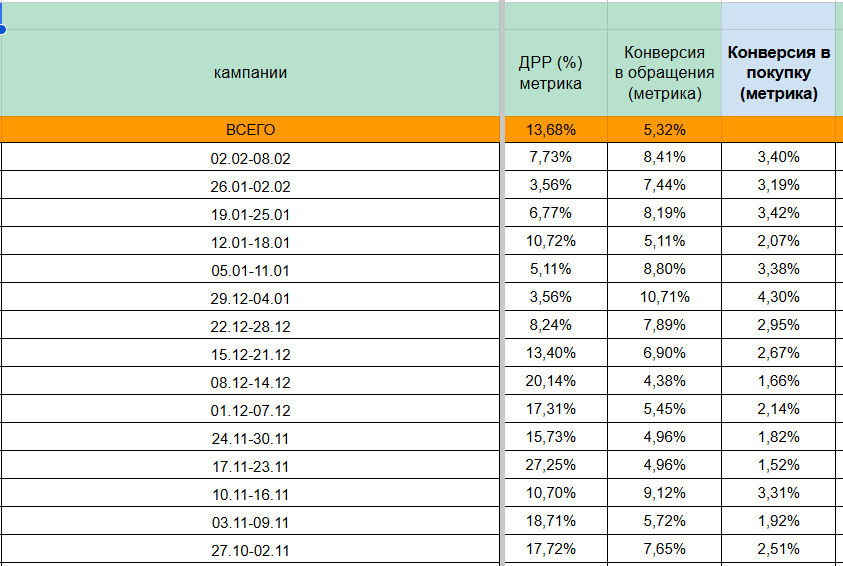
Task: Click the blue selection handle dot at the top-left
Action: [x=2, y=29]
